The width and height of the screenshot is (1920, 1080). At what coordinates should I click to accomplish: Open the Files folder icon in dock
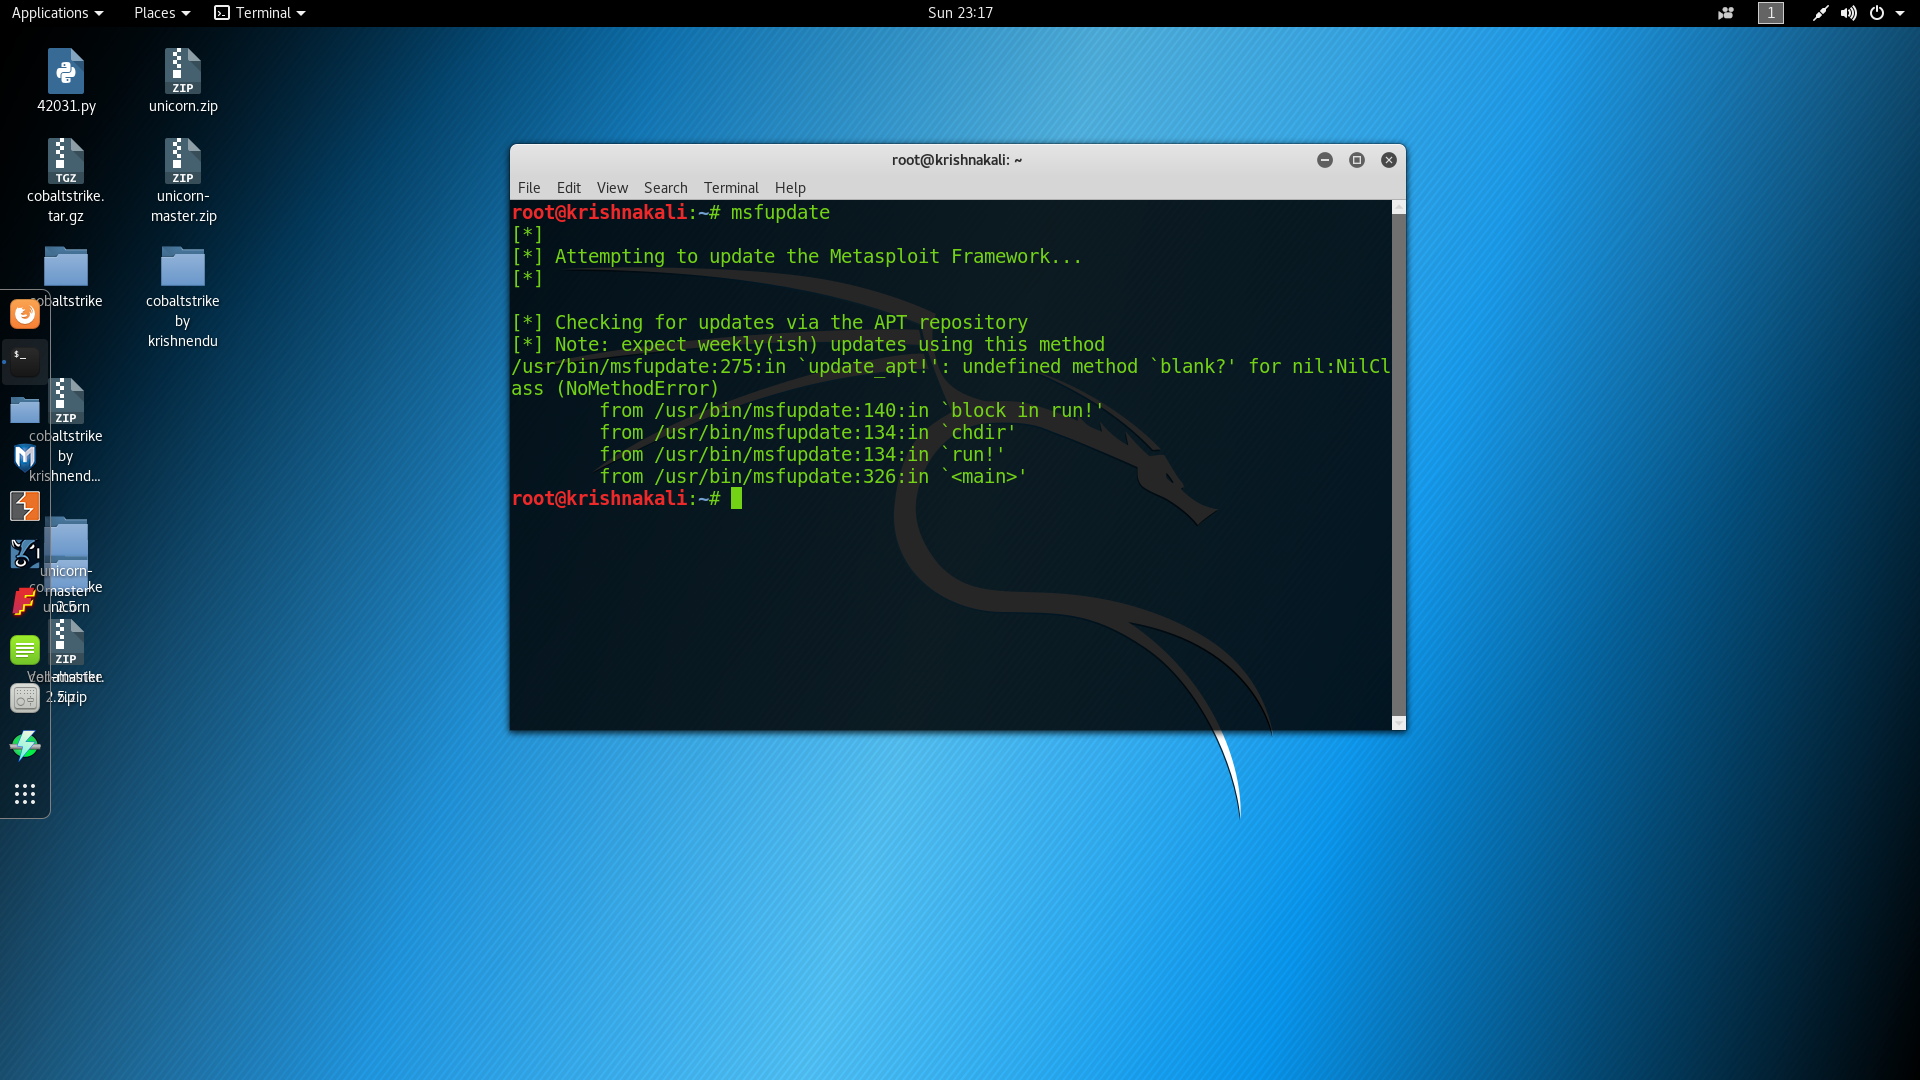click(x=25, y=410)
